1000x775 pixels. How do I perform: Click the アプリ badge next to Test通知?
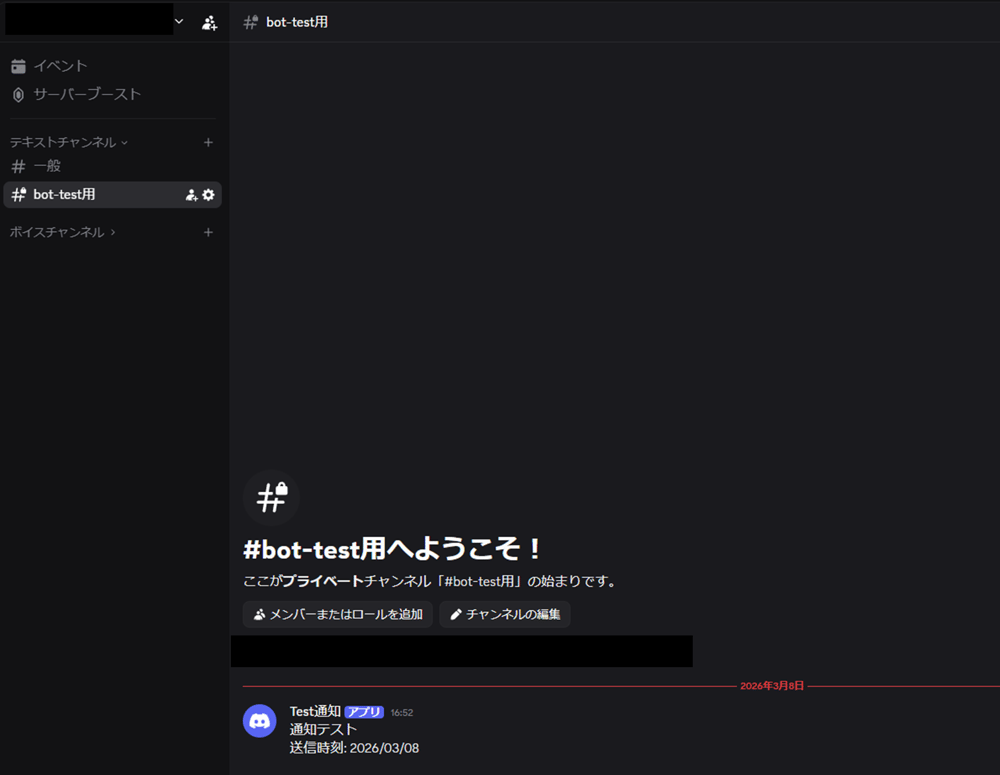pyautogui.click(x=364, y=712)
